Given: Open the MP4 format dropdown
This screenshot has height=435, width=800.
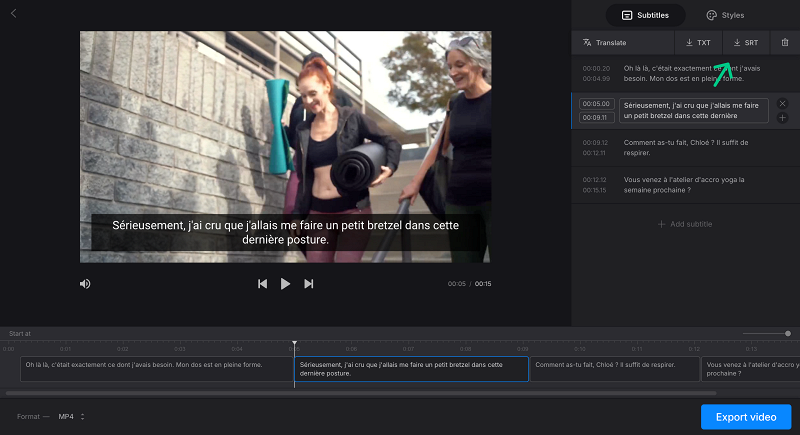Looking at the screenshot, I should pos(71,417).
